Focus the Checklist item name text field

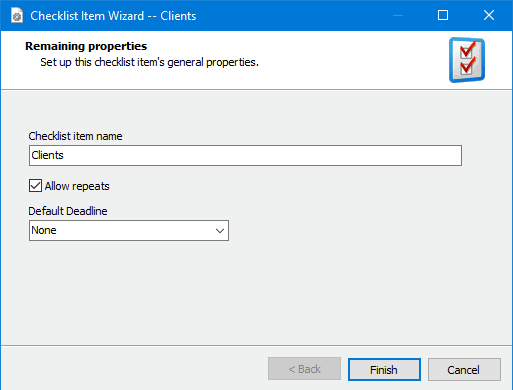point(245,155)
